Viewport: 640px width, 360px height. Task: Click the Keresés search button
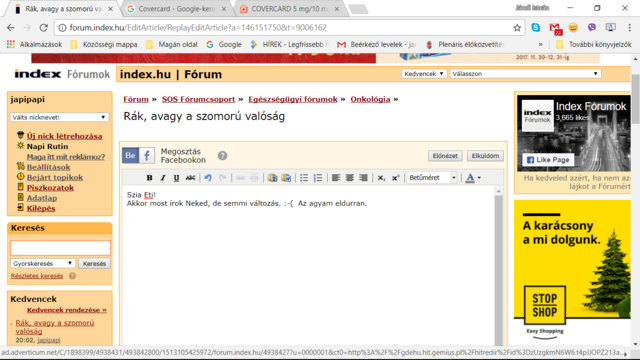point(94,264)
